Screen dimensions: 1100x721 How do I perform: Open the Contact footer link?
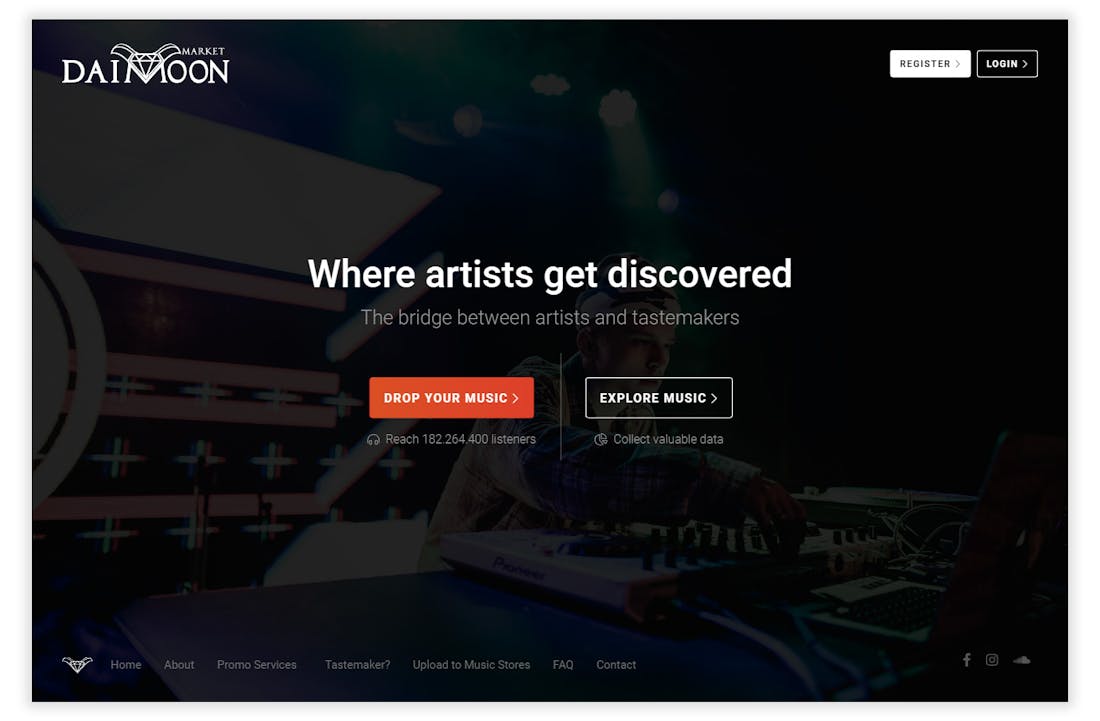616,665
